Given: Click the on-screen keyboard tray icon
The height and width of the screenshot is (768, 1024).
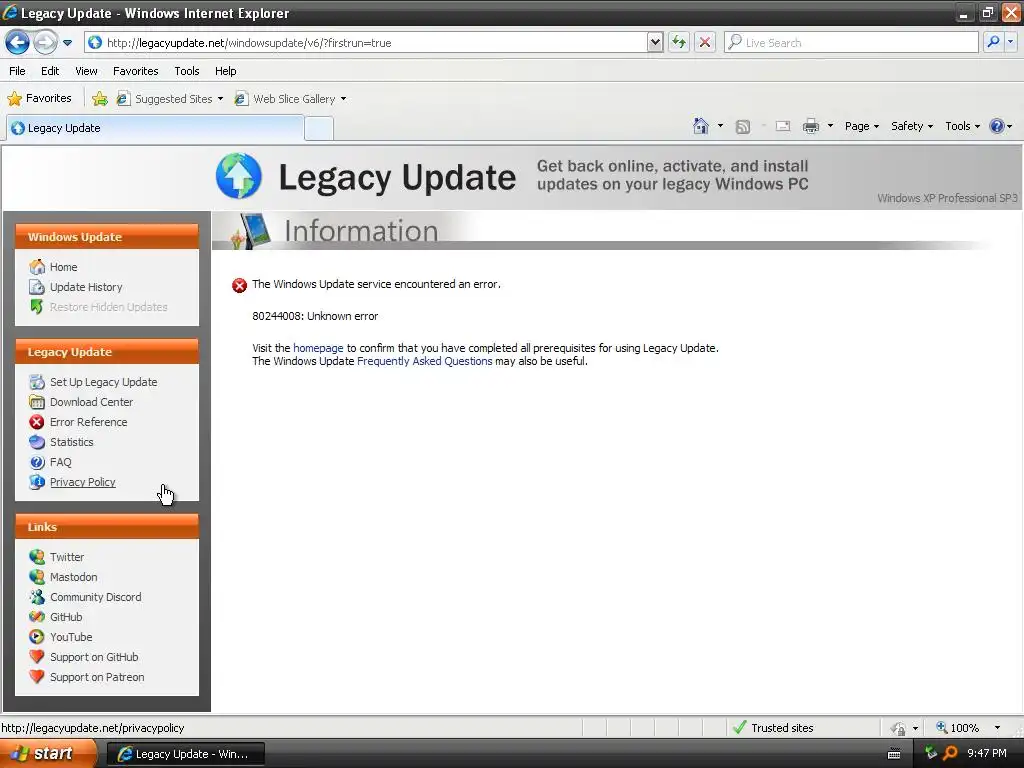Looking at the screenshot, I should 894,754.
